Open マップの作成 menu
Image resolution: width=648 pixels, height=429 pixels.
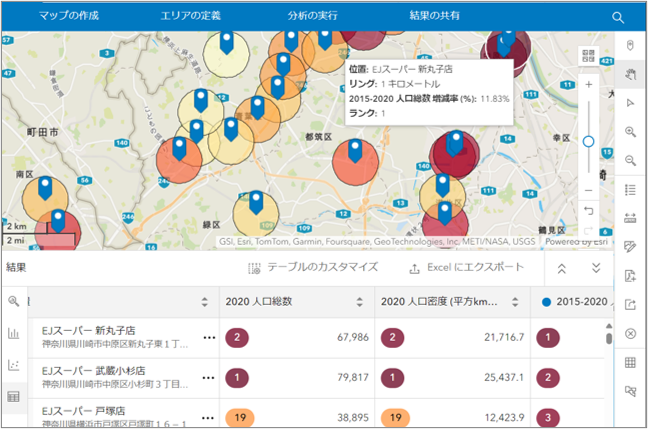[72, 17]
